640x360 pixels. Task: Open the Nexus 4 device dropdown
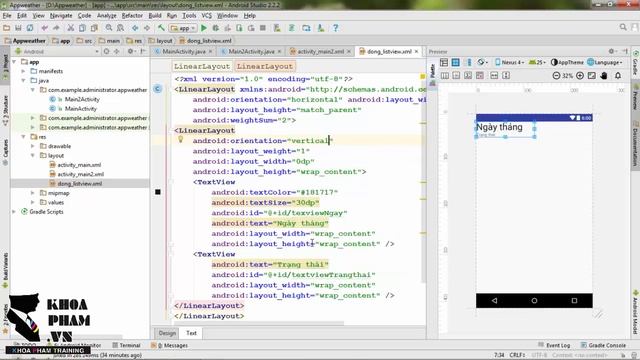pos(509,62)
